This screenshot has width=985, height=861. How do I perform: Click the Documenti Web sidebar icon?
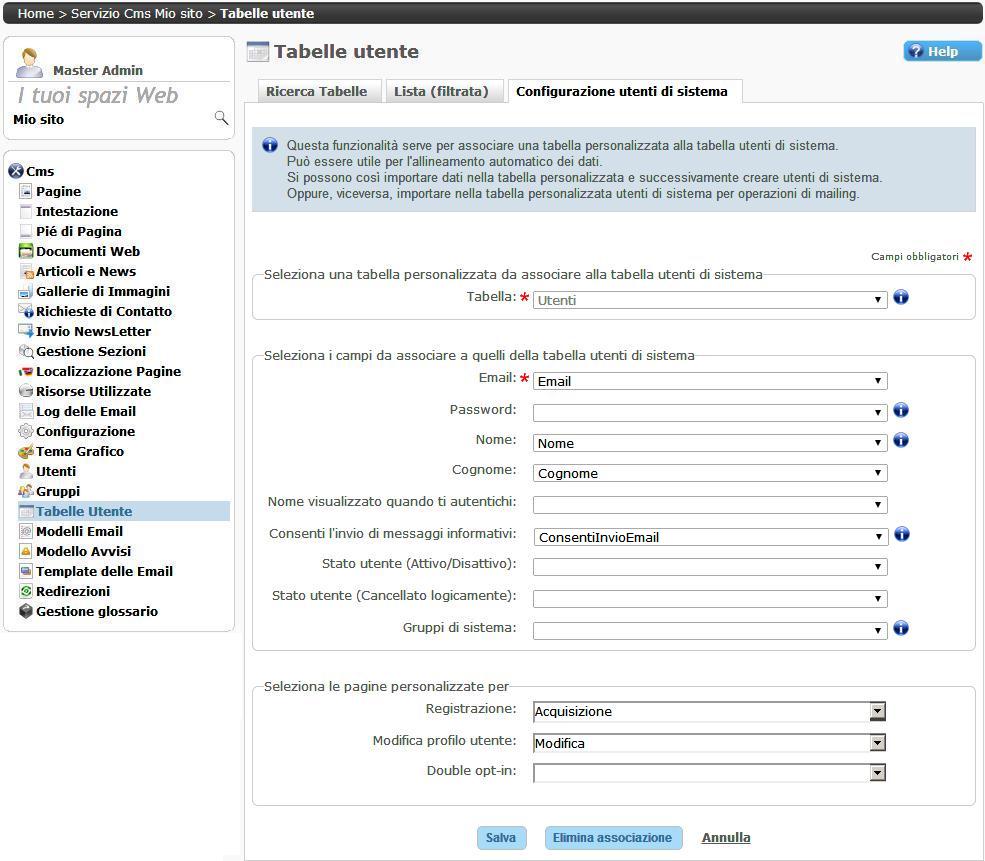pos(27,252)
